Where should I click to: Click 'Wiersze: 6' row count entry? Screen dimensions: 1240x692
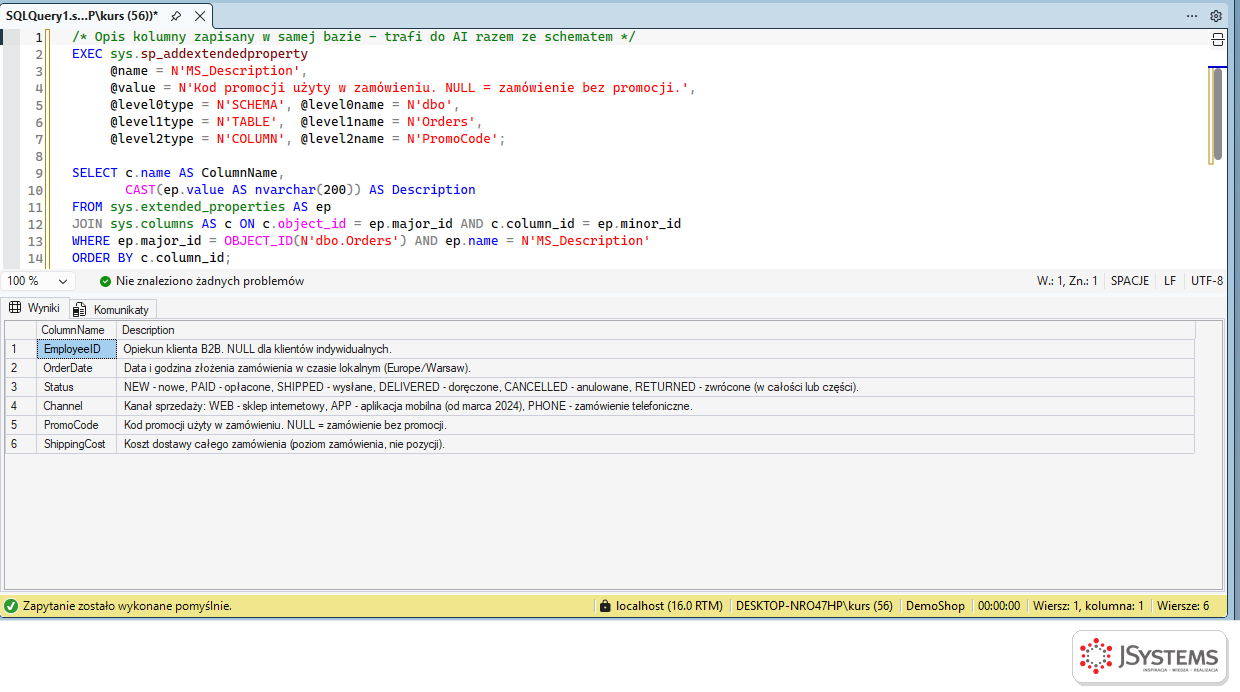click(1183, 606)
